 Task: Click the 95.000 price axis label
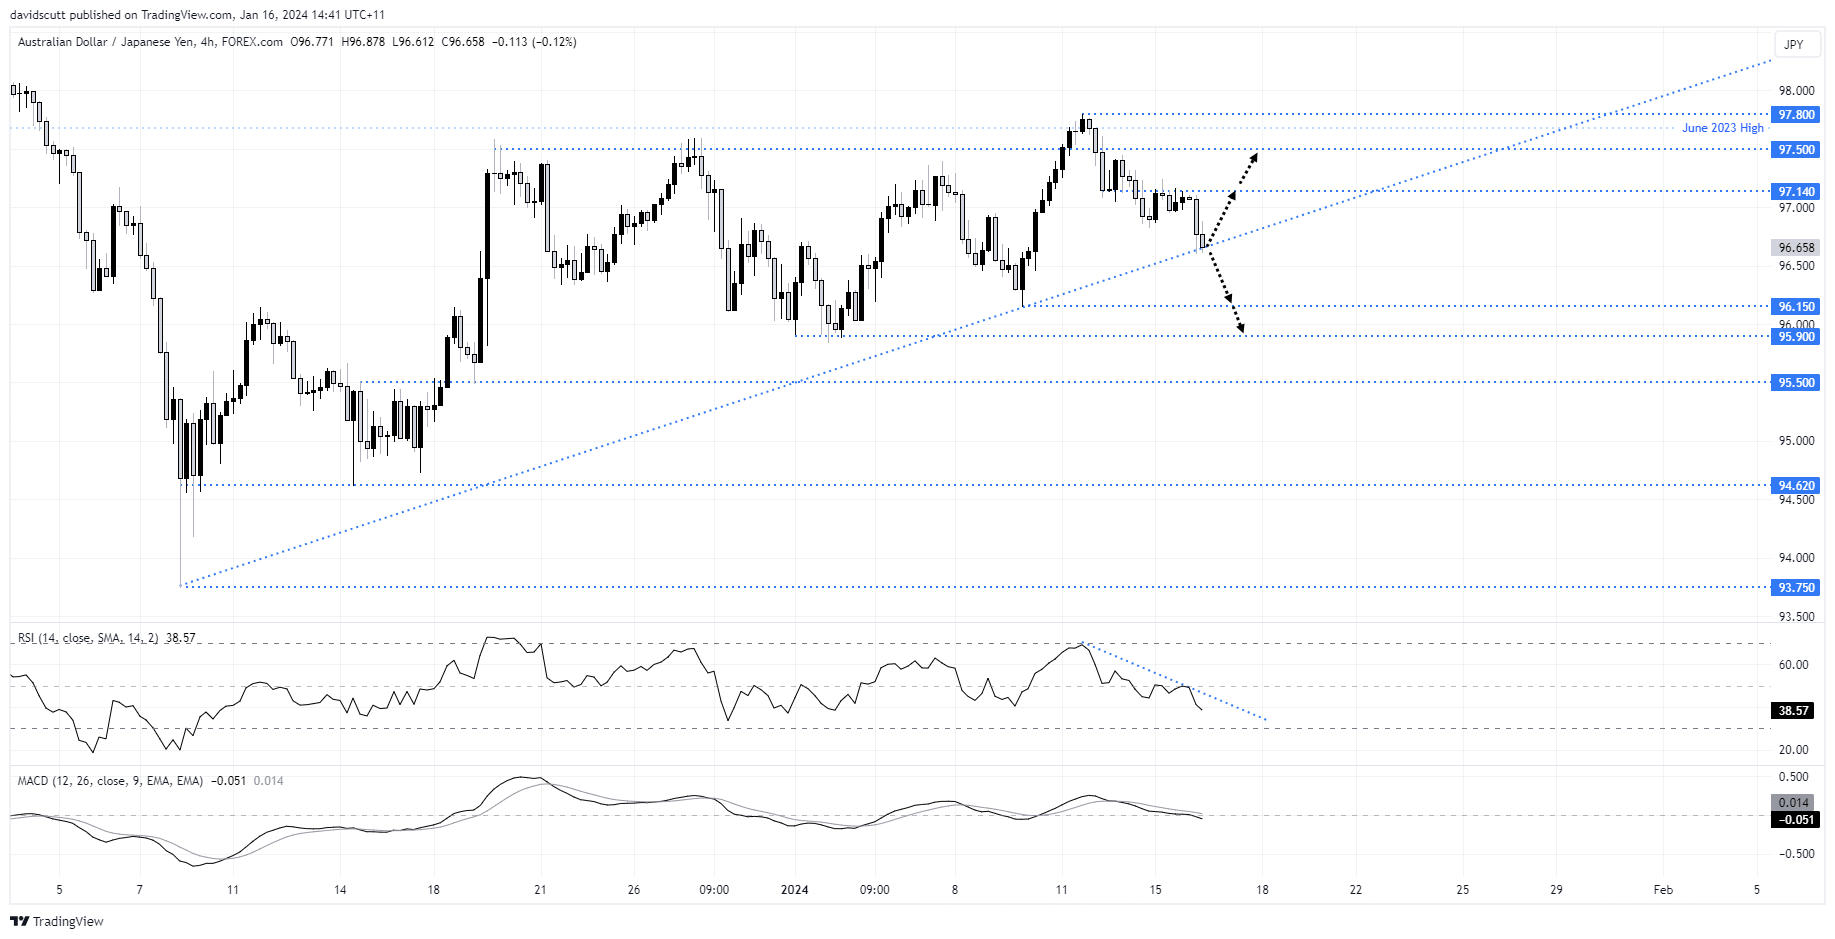click(1796, 441)
